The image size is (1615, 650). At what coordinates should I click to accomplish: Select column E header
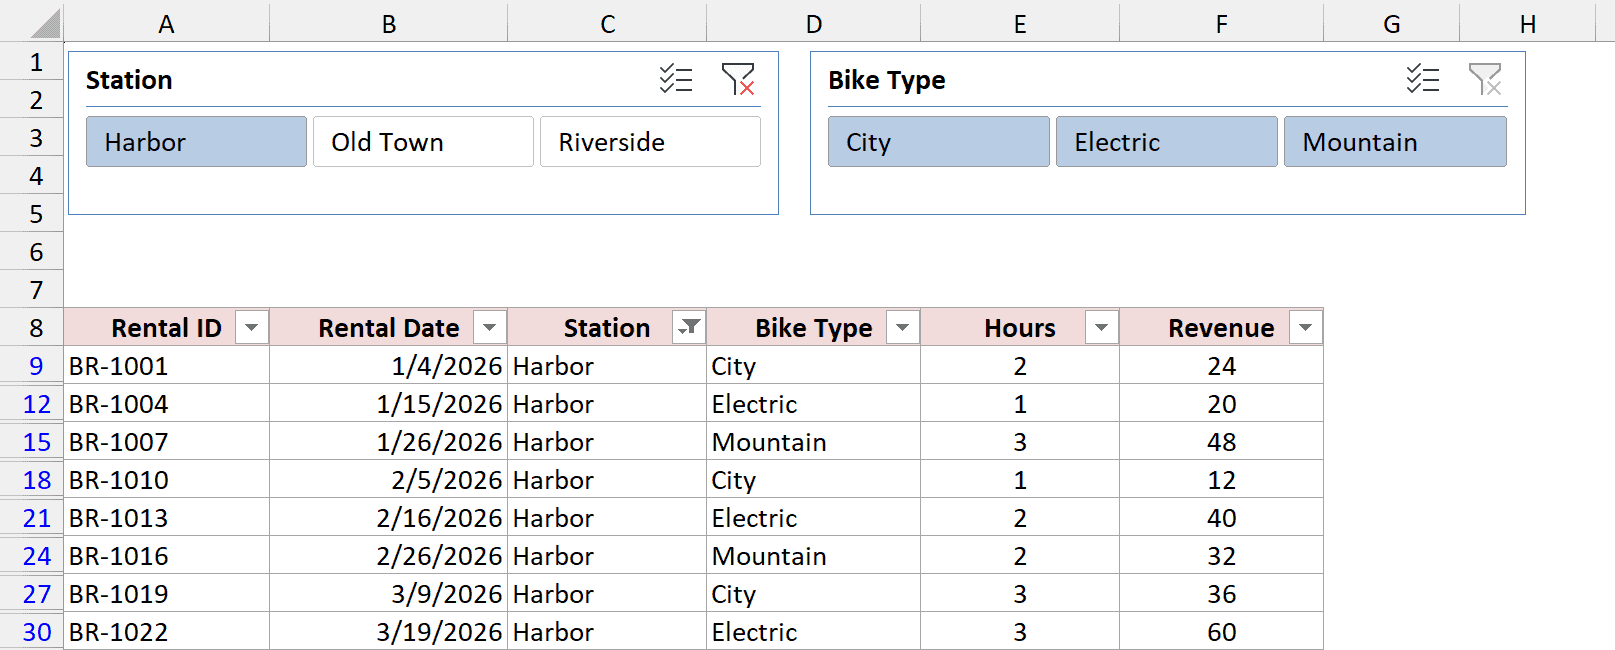point(1020,23)
